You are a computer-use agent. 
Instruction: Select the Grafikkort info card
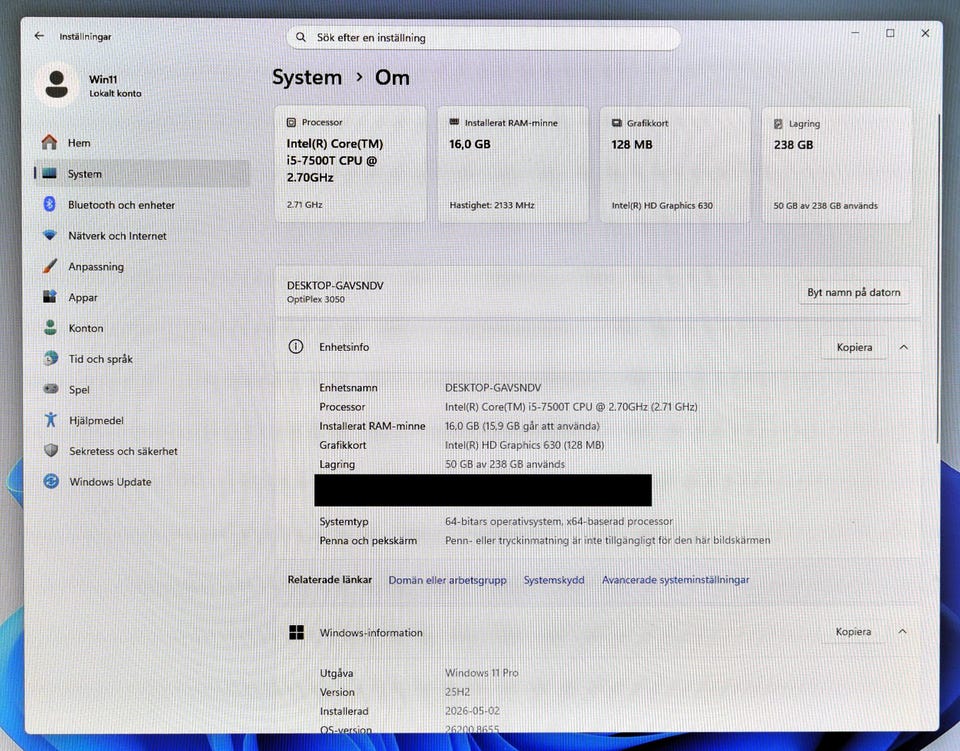675,165
